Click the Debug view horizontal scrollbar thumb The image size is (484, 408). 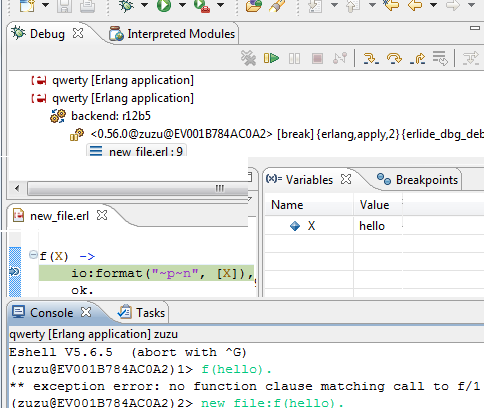[x=138, y=189]
